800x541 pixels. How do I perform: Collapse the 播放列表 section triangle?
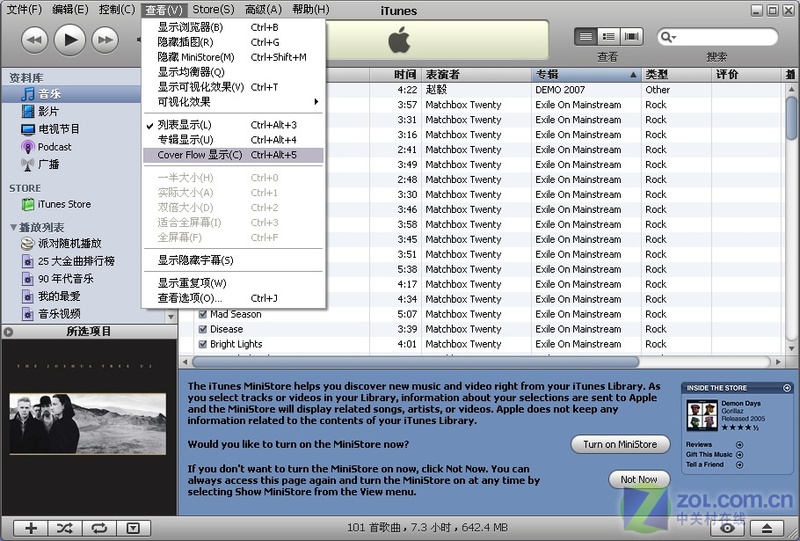click(x=13, y=227)
